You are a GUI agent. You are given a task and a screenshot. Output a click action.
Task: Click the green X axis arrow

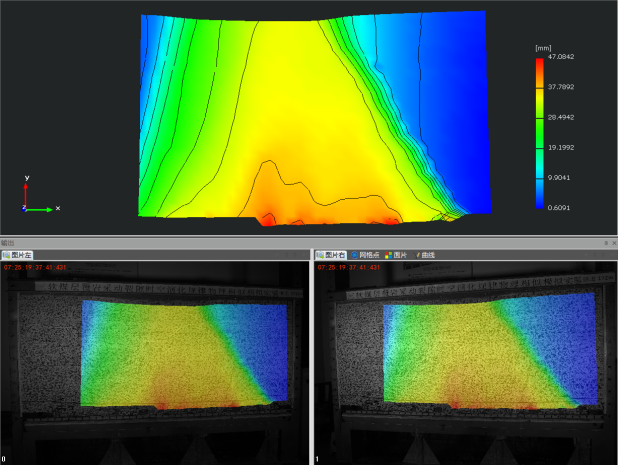tap(44, 209)
